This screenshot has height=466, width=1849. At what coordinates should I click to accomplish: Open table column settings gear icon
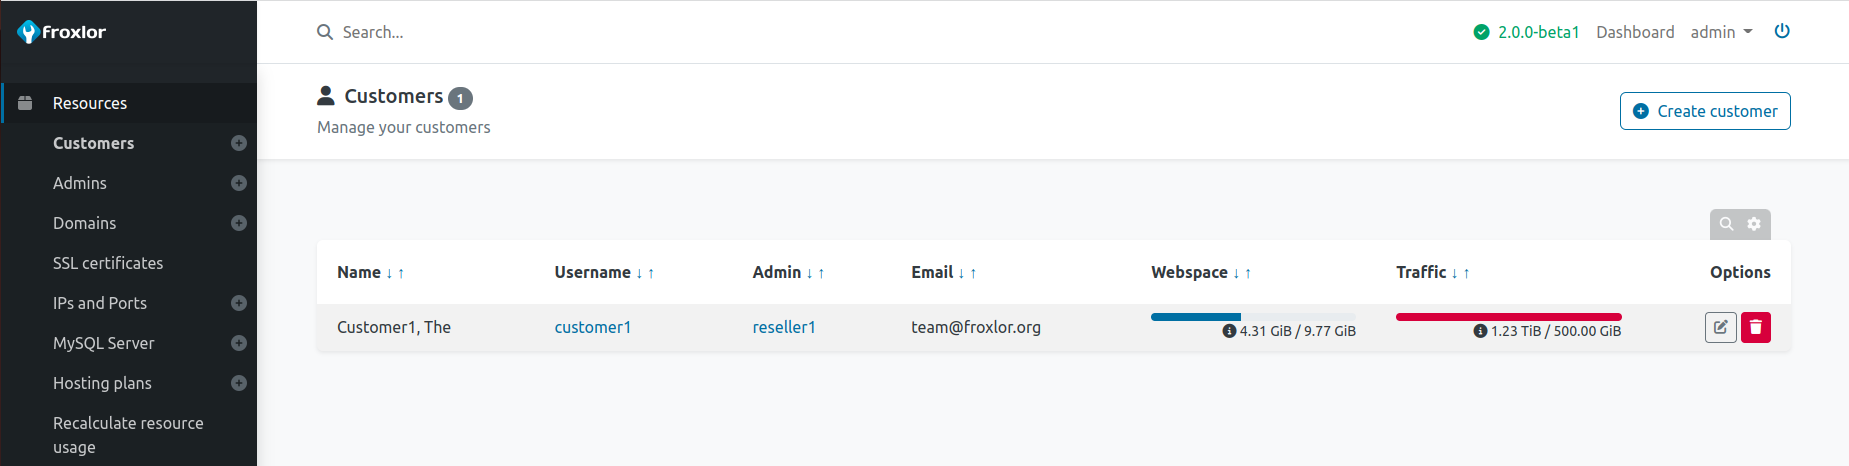1754,224
